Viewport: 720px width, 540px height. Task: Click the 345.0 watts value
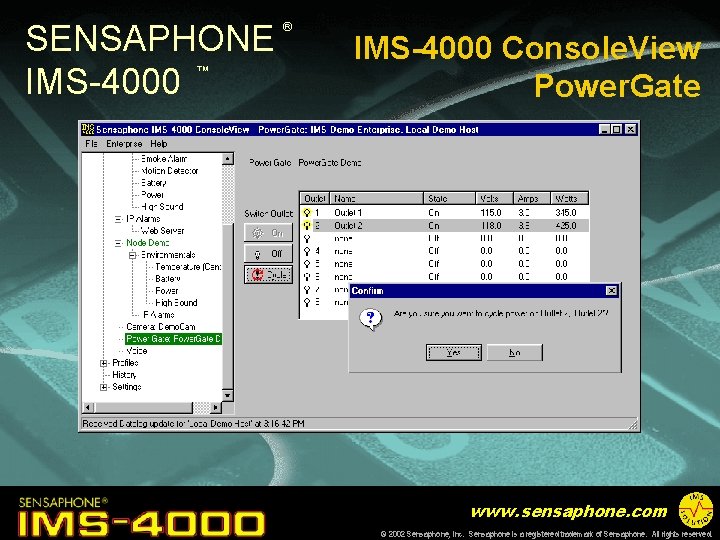pos(566,213)
